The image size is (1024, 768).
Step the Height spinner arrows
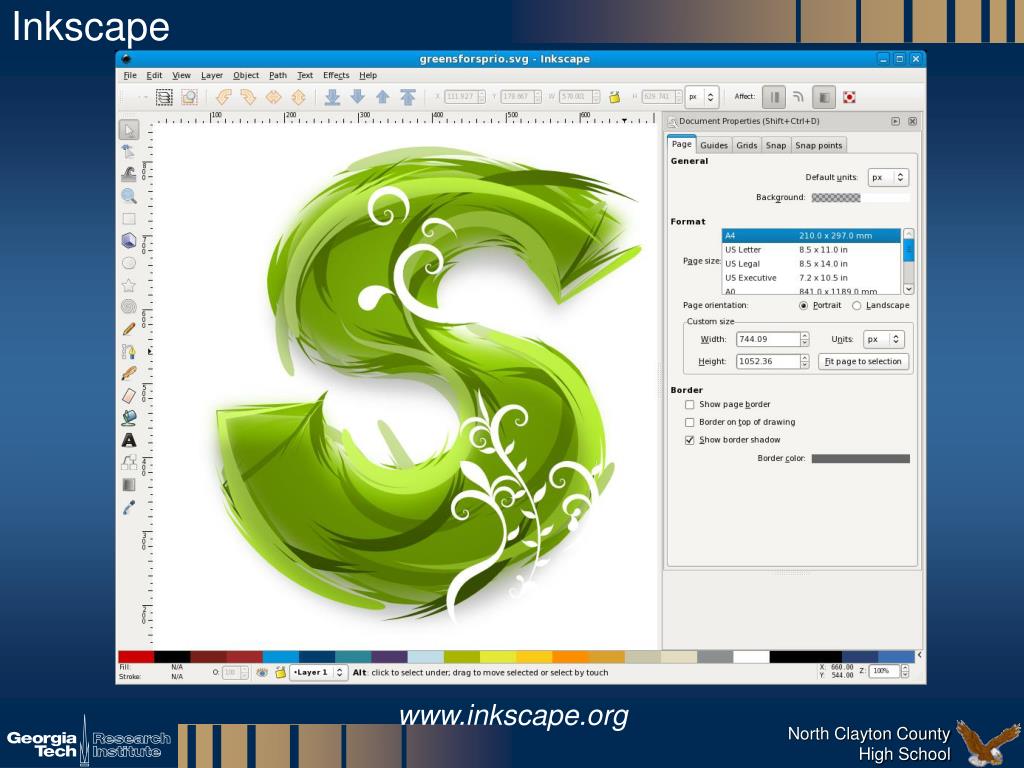pos(805,361)
